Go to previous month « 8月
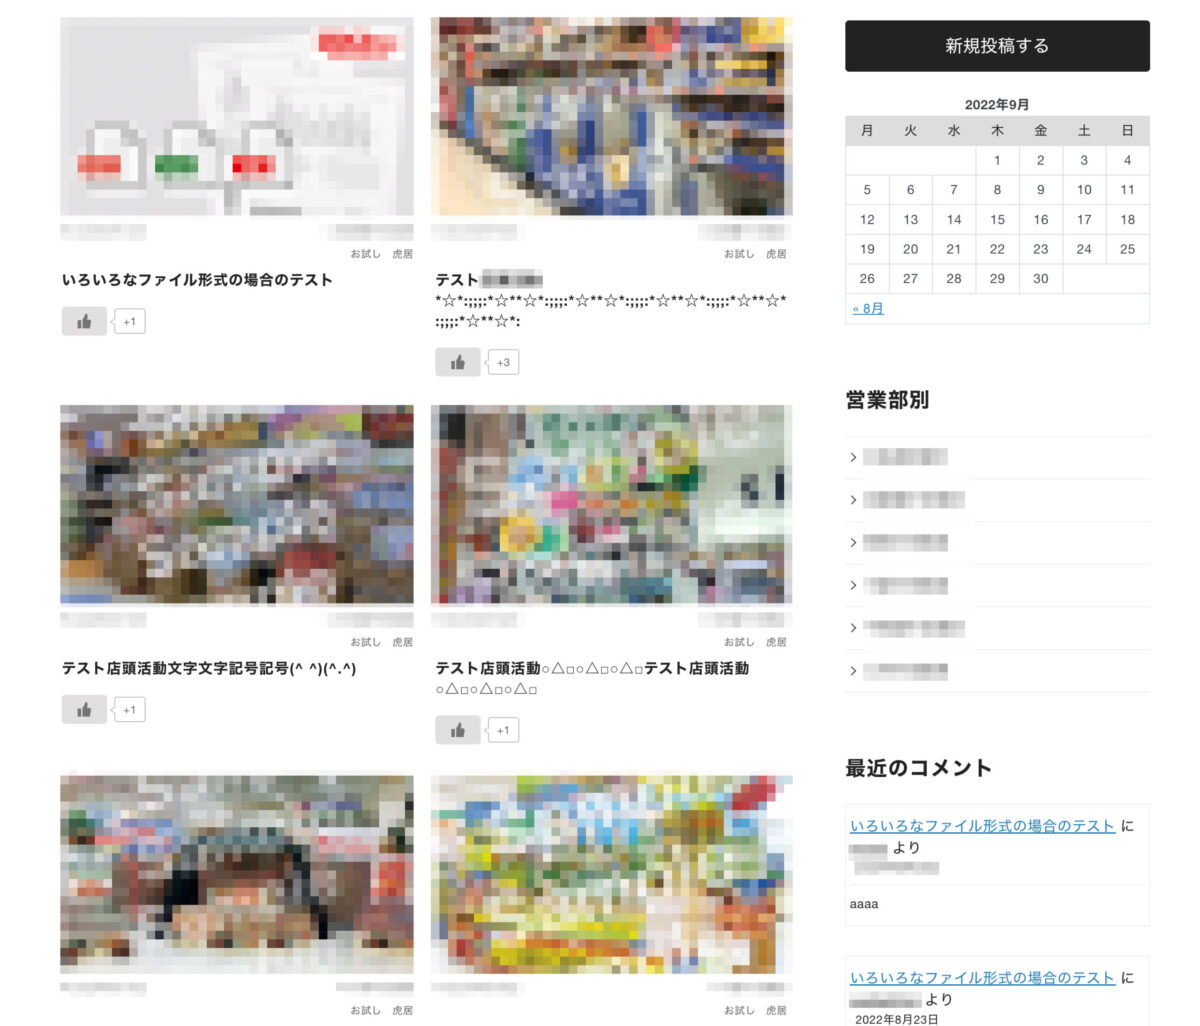The image size is (1200, 1026). click(x=868, y=309)
